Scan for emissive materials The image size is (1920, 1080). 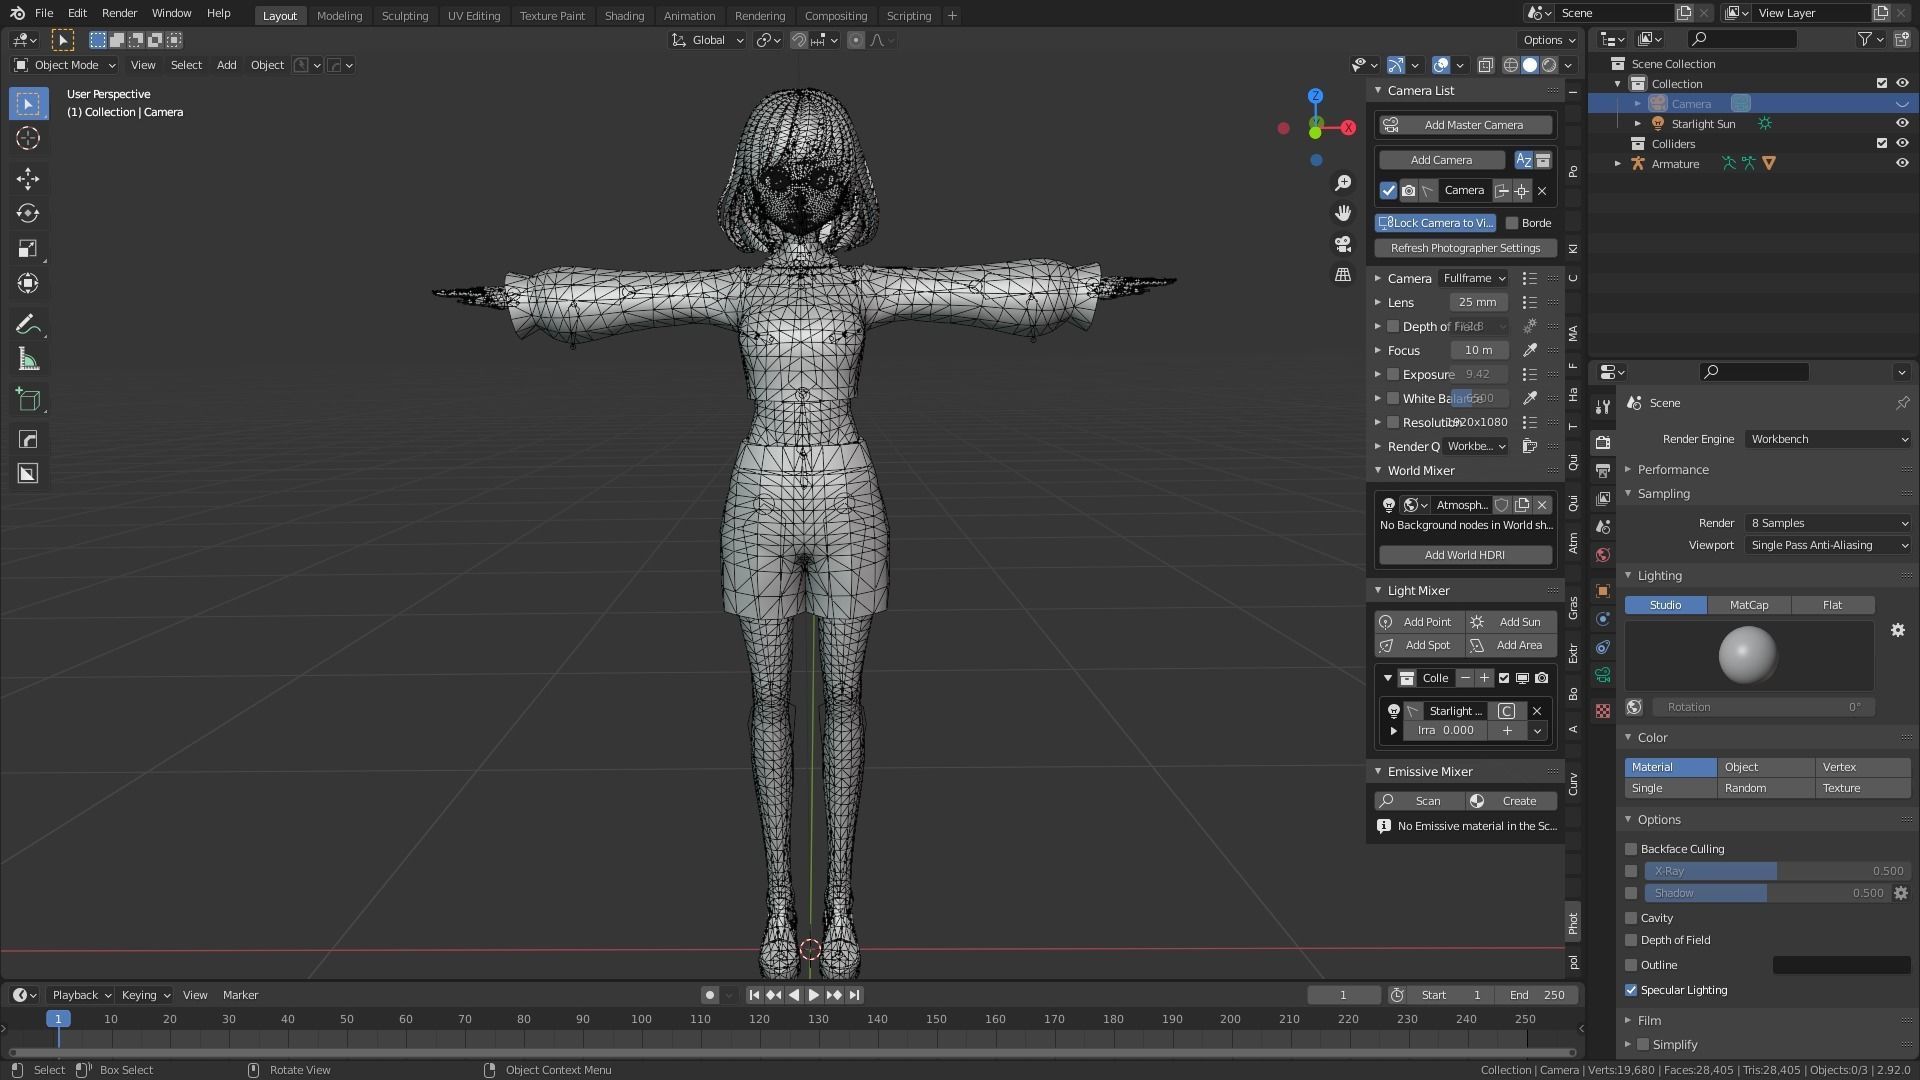point(1420,801)
